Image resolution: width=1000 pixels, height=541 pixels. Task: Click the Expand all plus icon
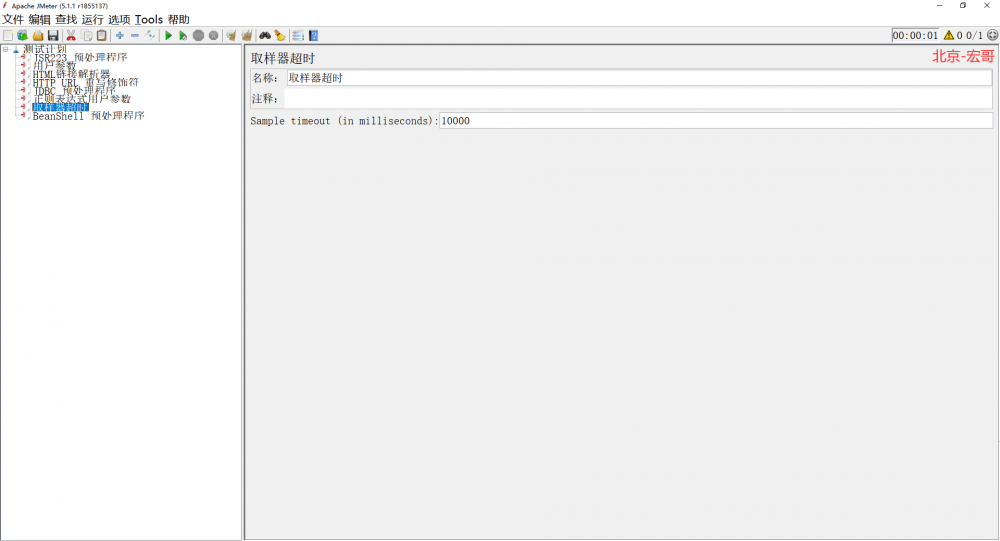(119, 36)
